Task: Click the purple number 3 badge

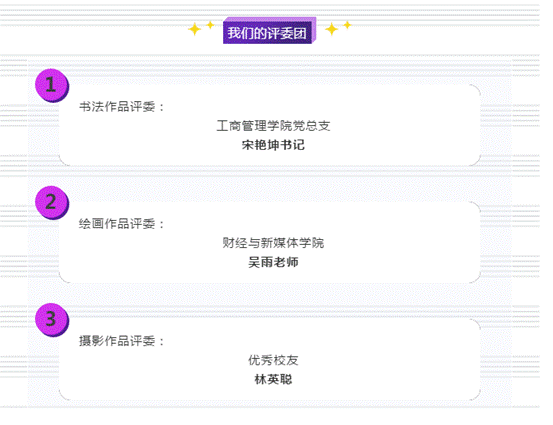Action: [x=52, y=320]
